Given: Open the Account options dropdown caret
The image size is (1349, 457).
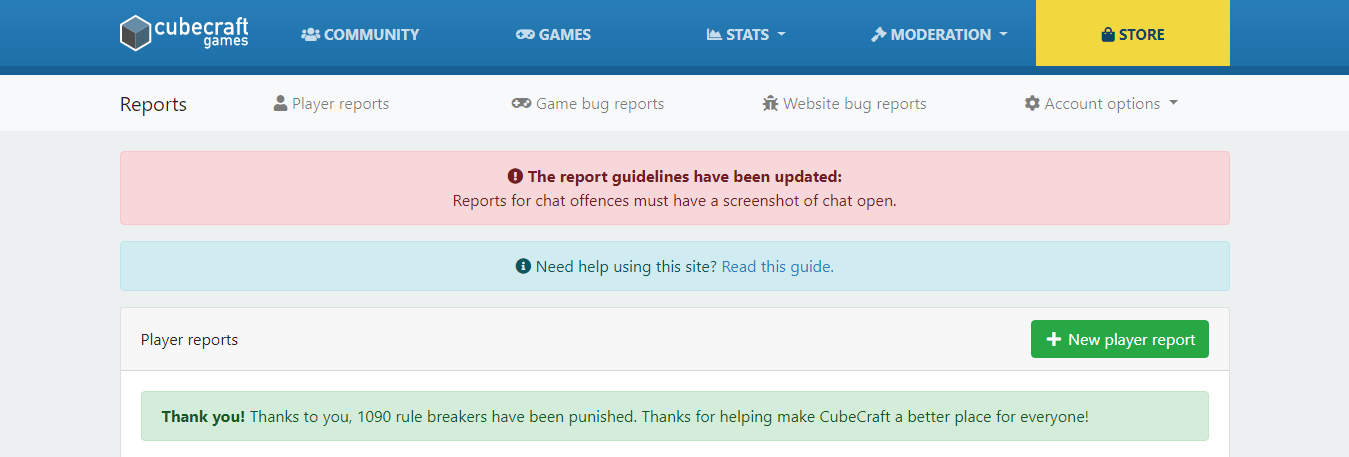Looking at the screenshot, I should pyautogui.click(x=1173, y=103).
